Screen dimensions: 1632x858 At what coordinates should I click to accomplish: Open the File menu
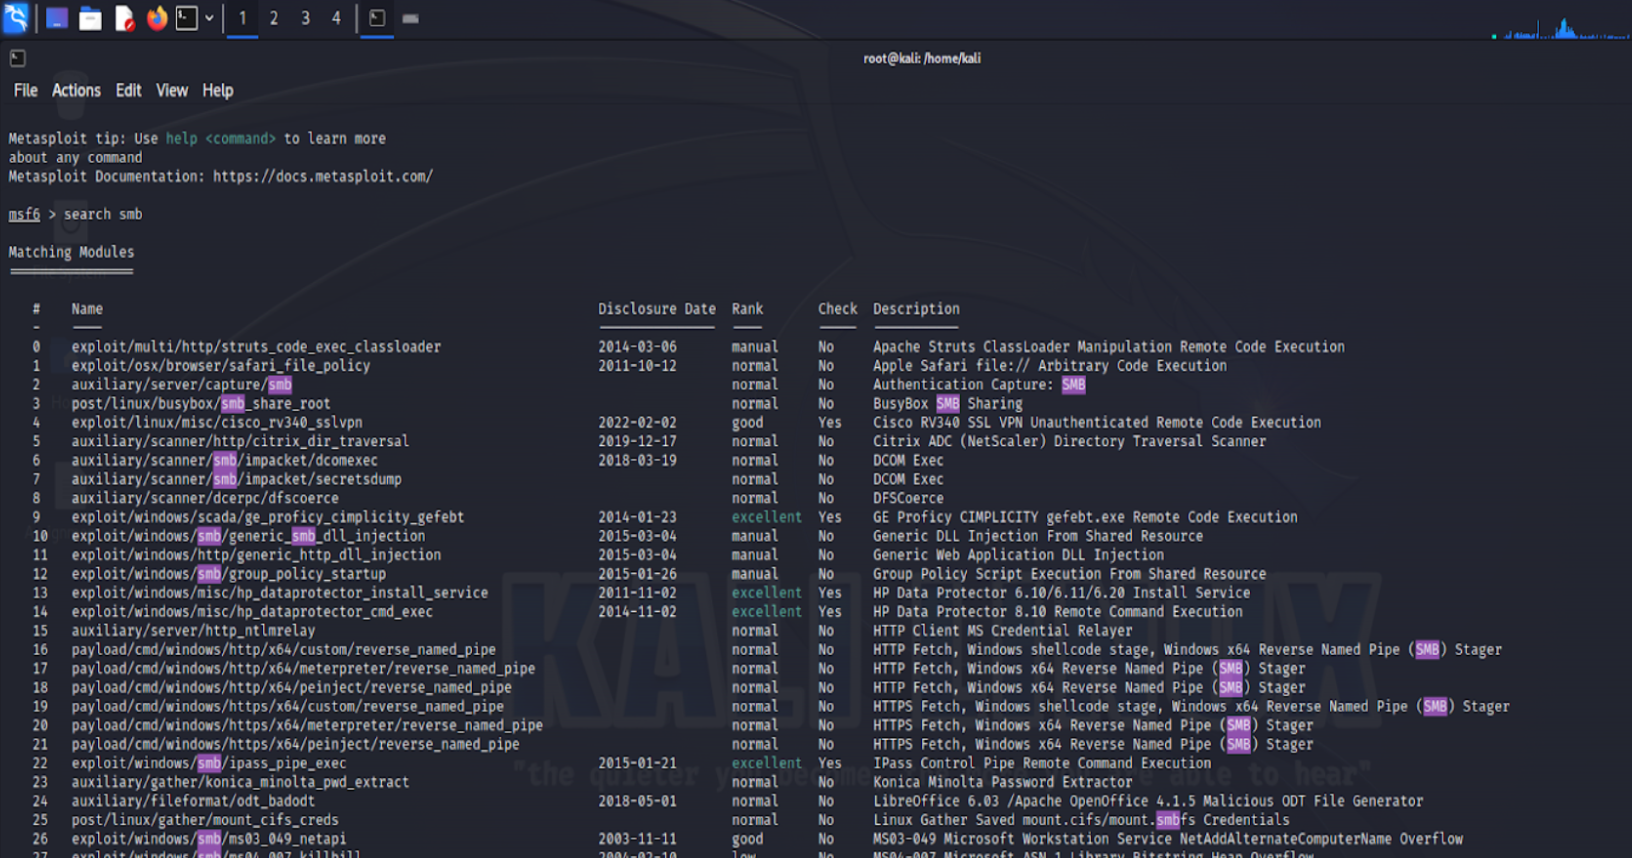coord(25,91)
